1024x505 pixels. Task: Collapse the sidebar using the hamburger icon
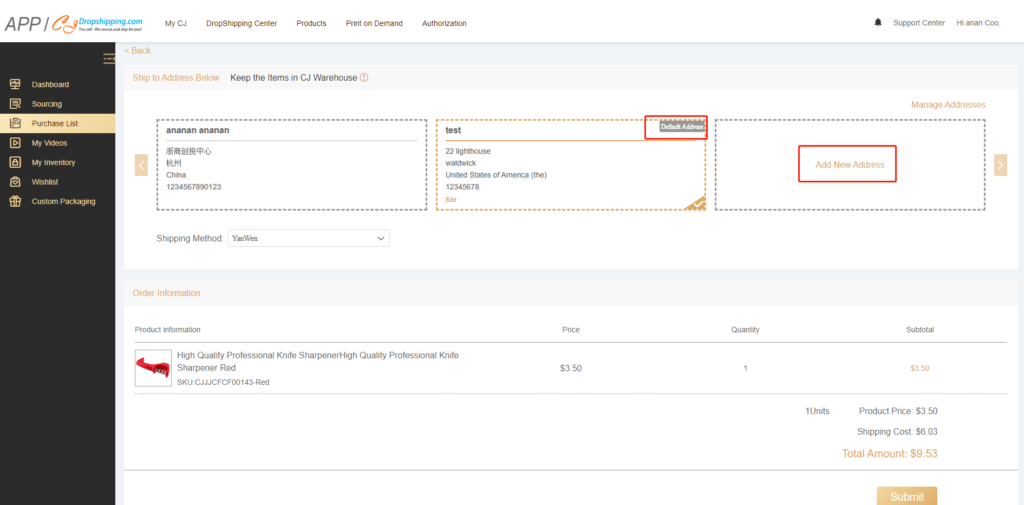(109, 58)
